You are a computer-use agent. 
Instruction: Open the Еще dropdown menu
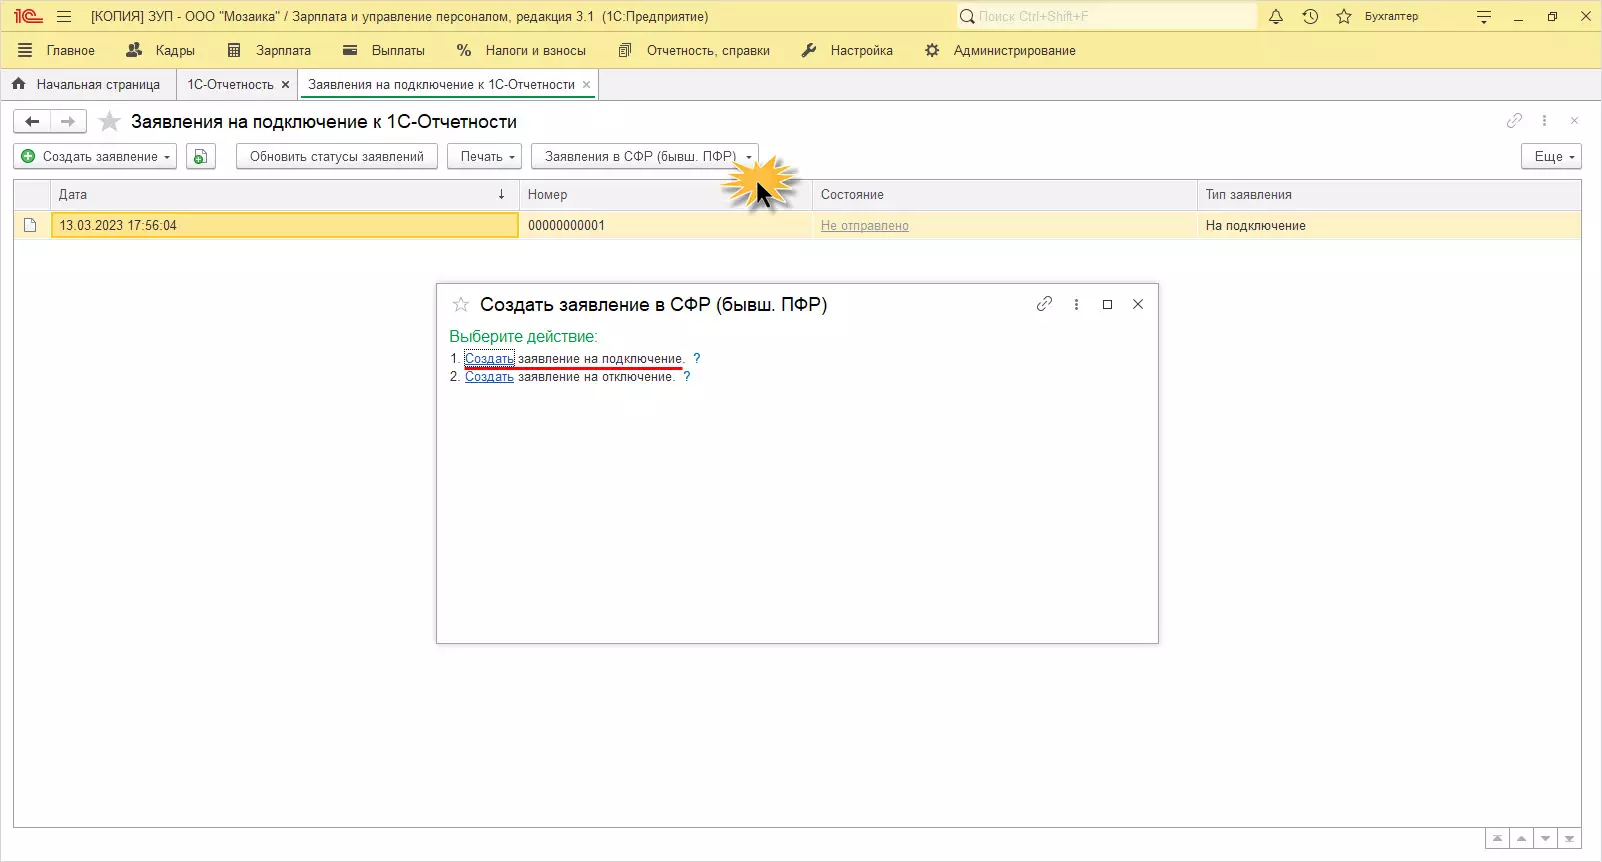(1551, 157)
